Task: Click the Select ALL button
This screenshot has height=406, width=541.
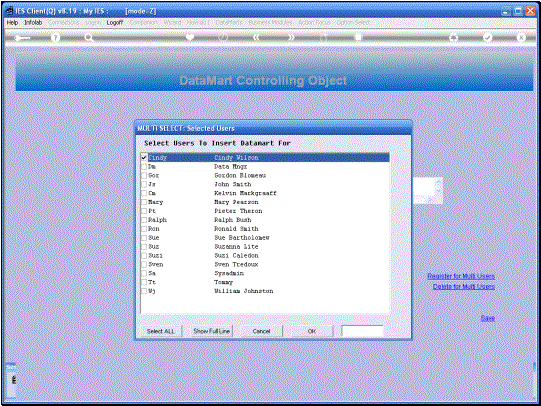Action: (160, 331)
